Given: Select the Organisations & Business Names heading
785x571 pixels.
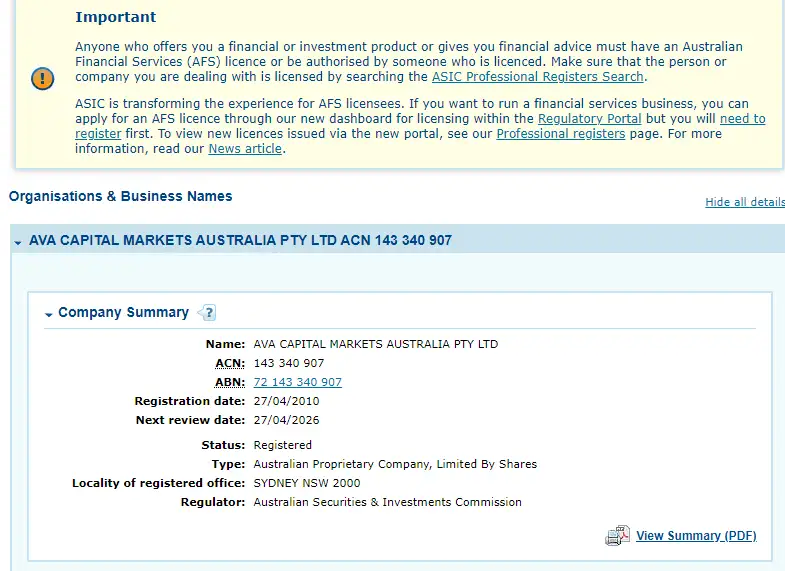Looking at the screenshot, I should [x=120, y=196].
